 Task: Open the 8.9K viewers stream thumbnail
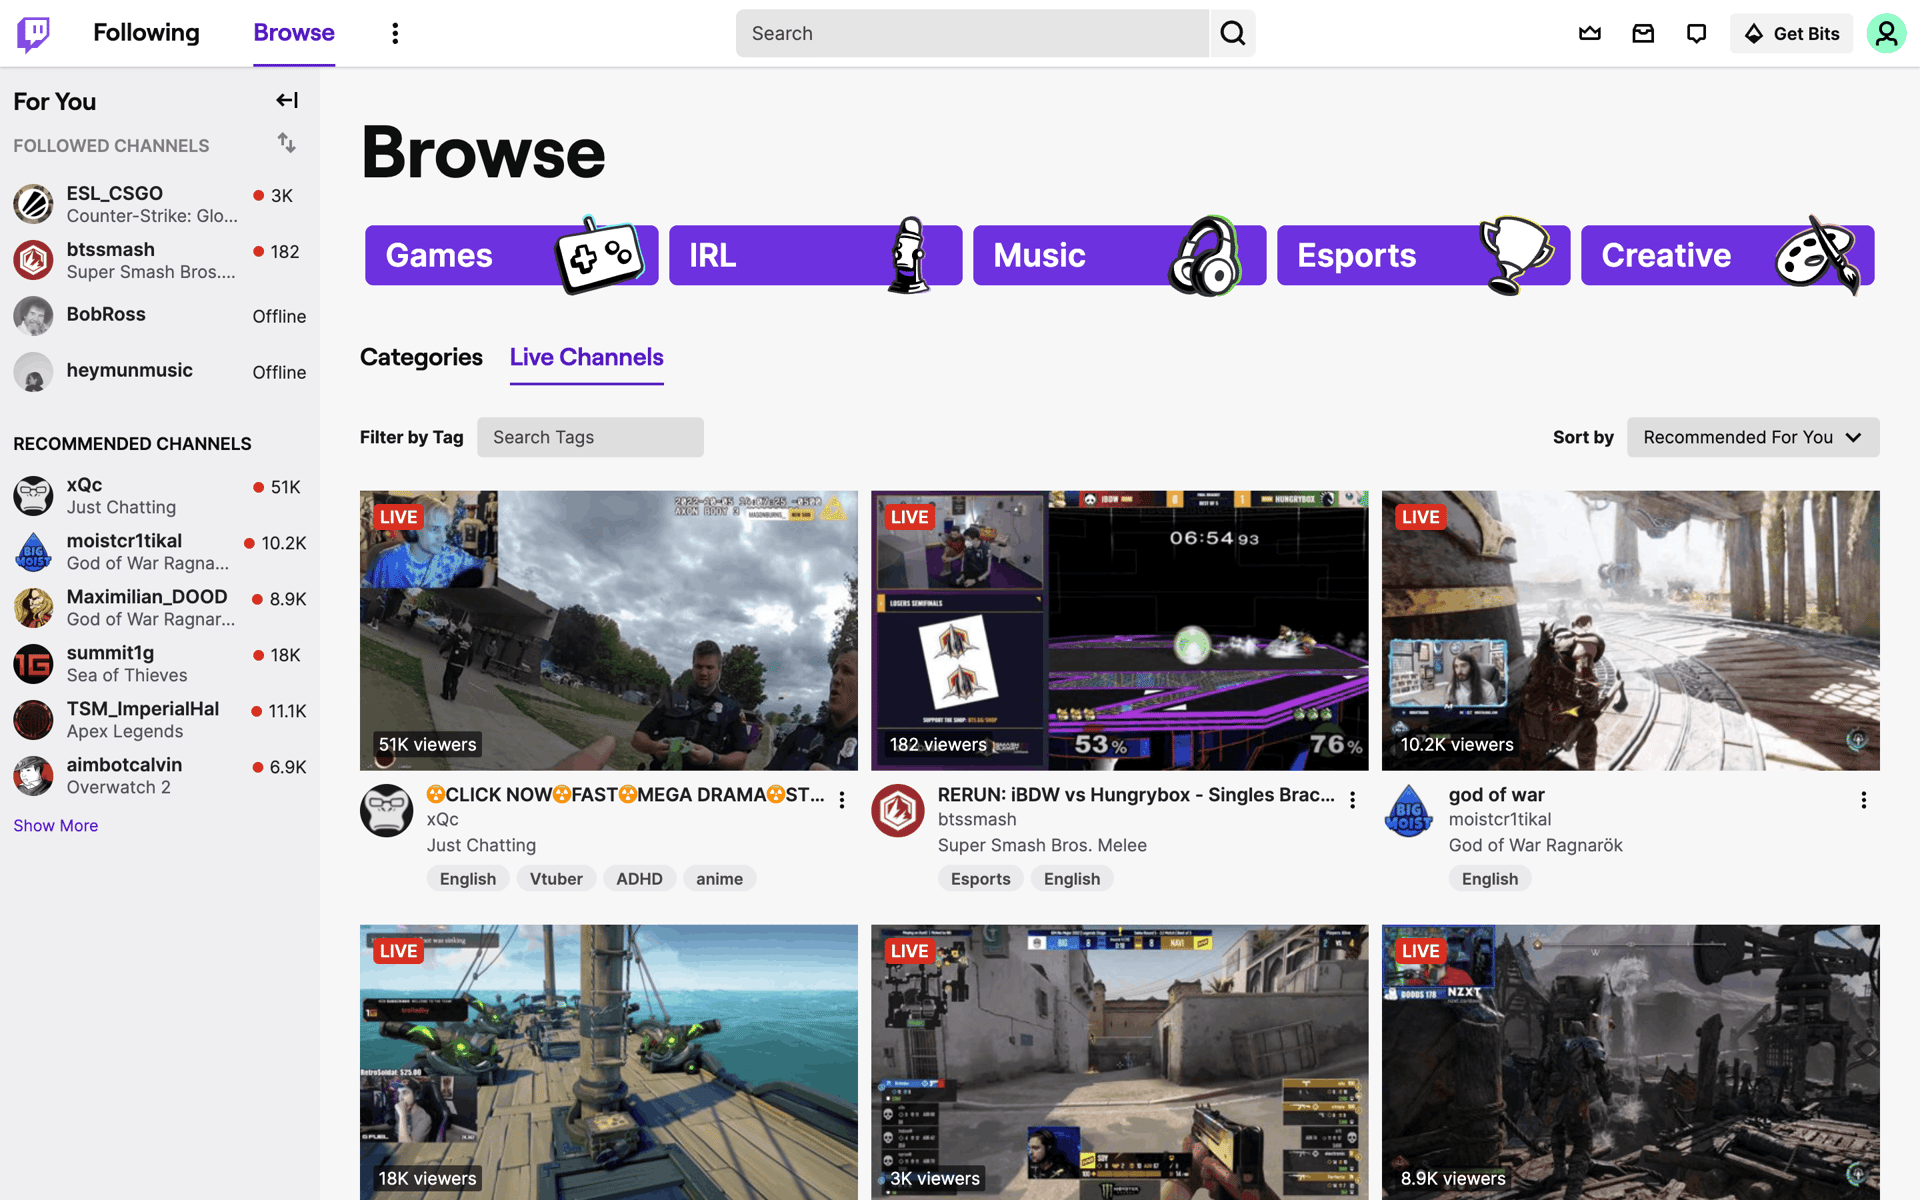tap(1631, 1062)
